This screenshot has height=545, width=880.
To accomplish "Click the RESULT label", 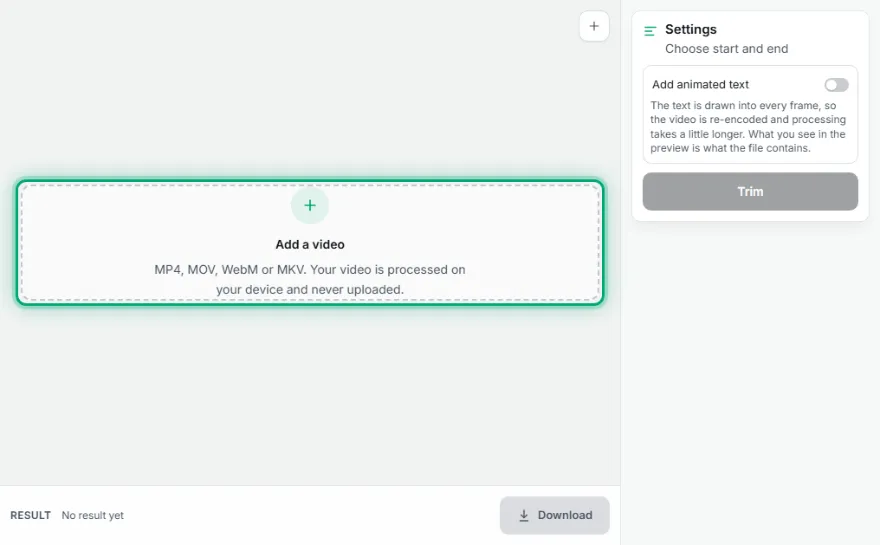I will pyautogui.click(x=30, y=515).
